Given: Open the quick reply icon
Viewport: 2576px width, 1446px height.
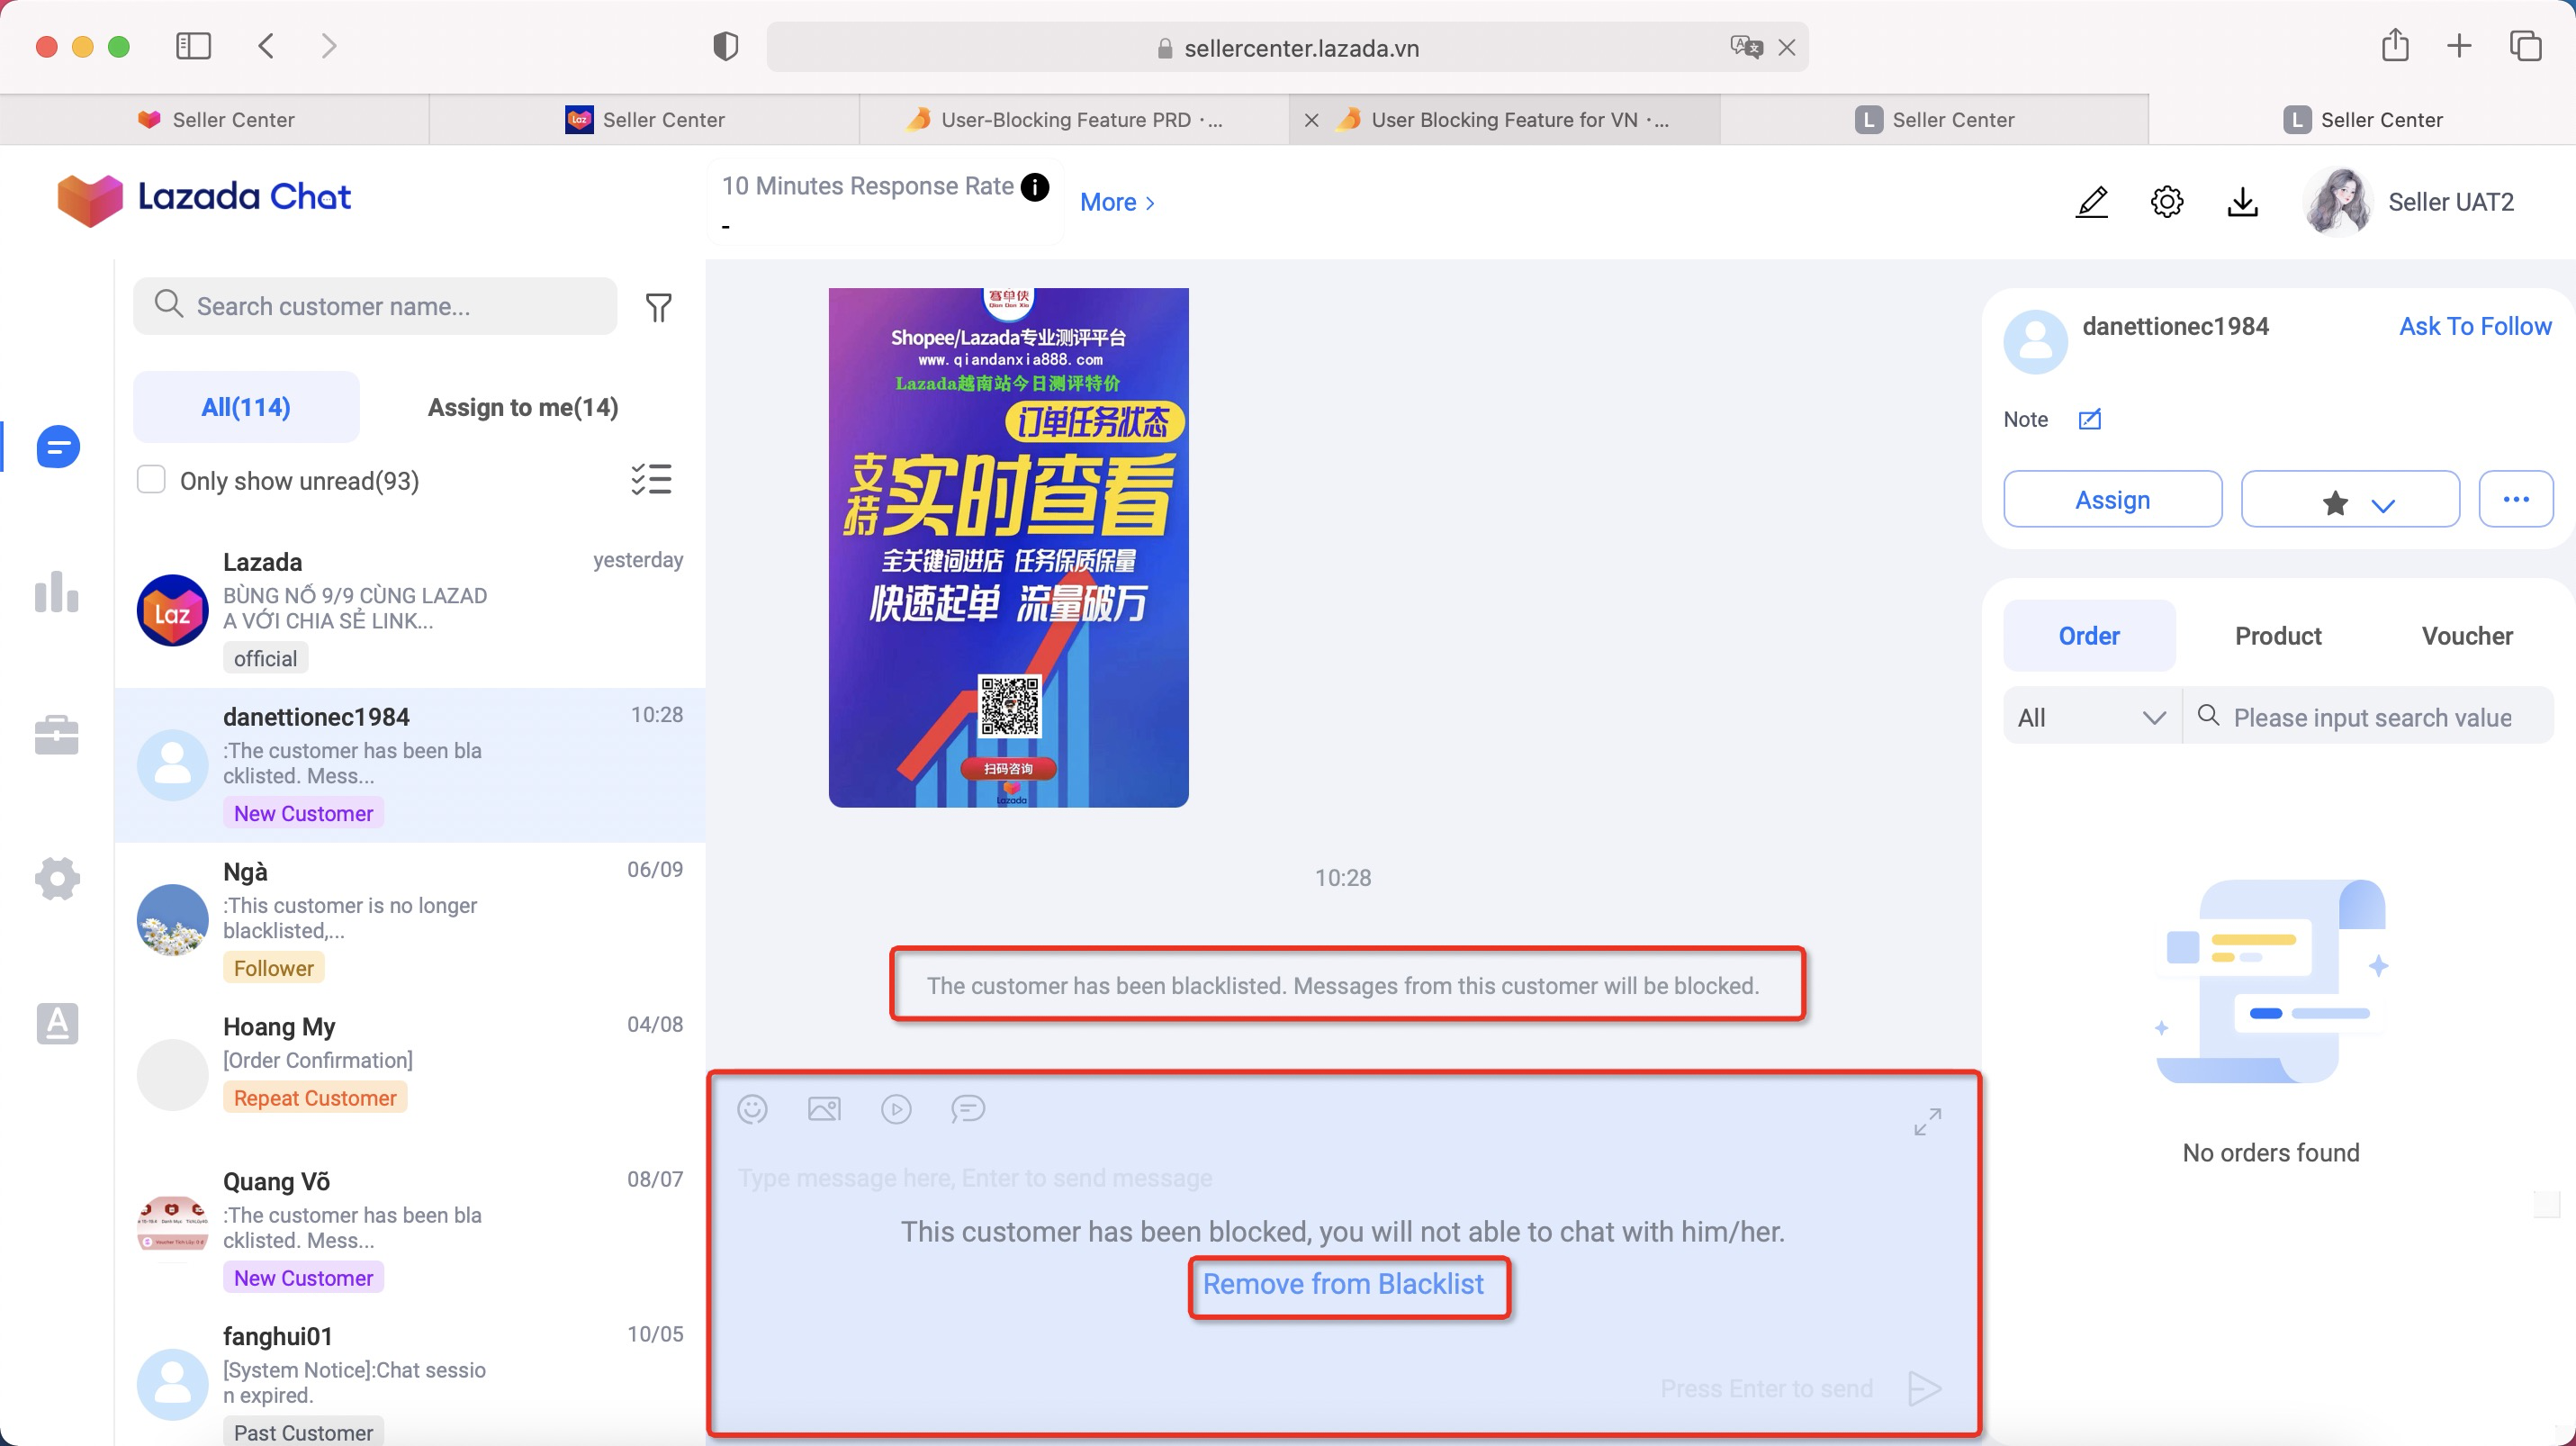Looking at the screenshot, I should 968,1109.
